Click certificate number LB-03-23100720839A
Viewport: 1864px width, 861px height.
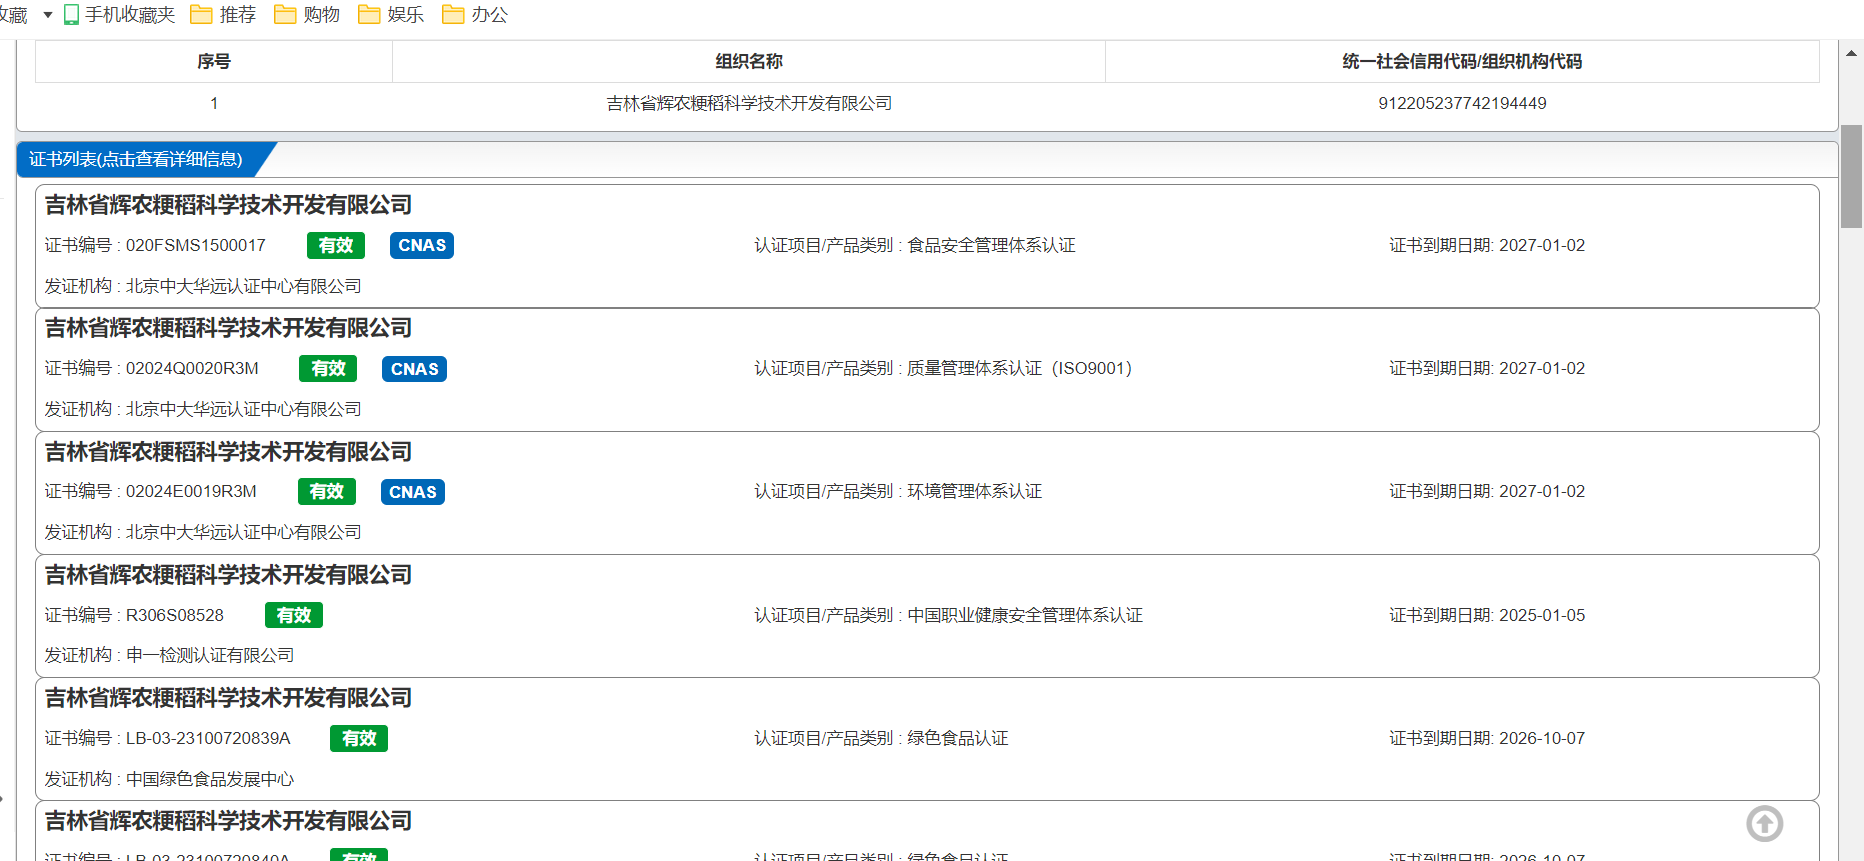pos(208,738)
